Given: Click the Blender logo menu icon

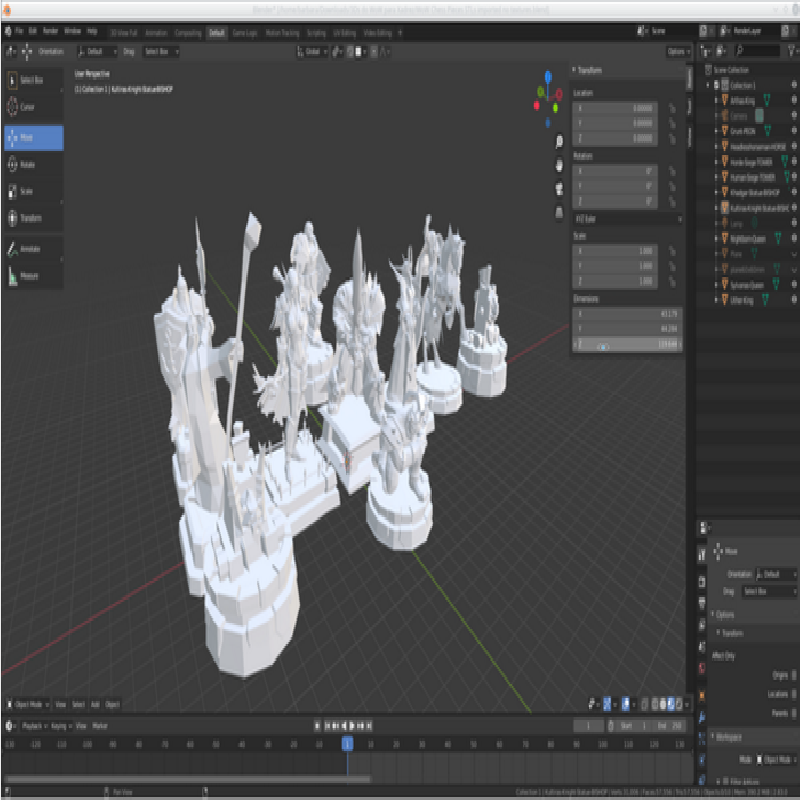Looking at the screenshot, I should pyautogui.click(x=8, y=32).
